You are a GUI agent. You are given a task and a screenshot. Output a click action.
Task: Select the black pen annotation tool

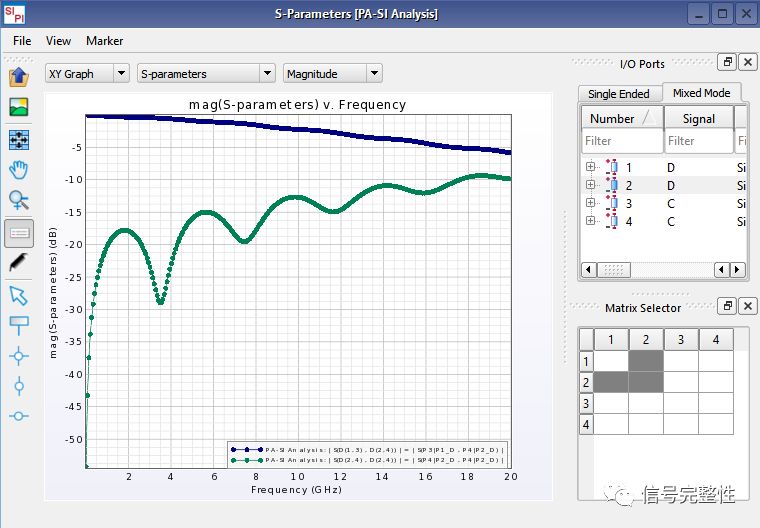(x=18, y=263)
